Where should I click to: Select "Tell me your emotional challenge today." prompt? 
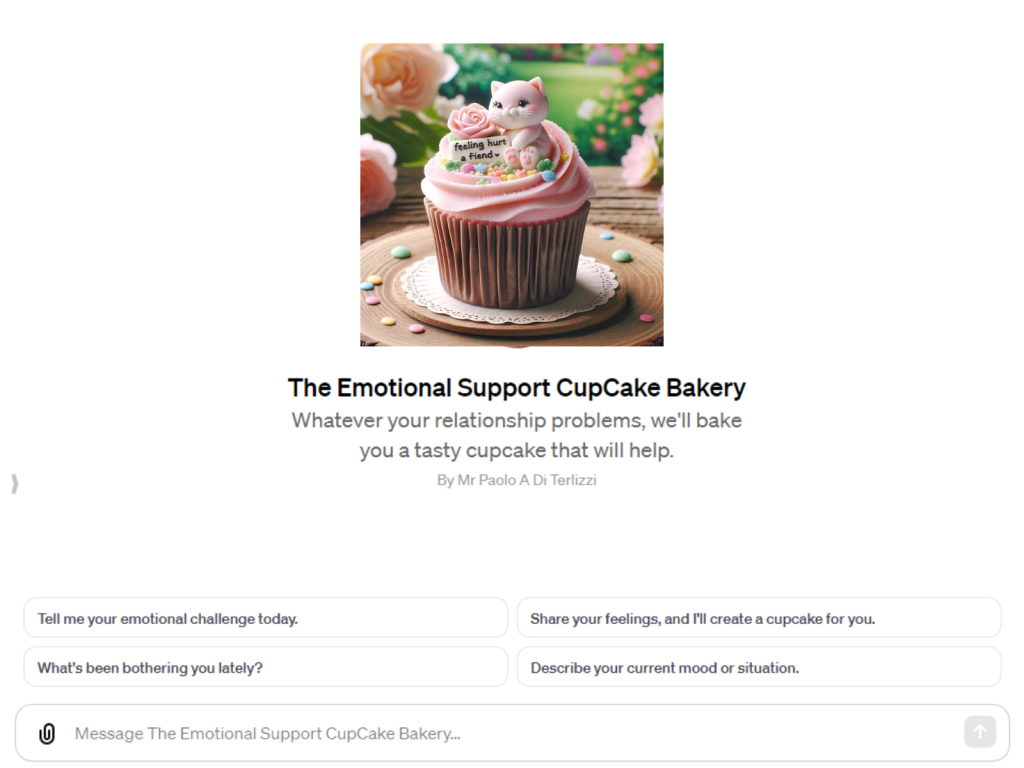(x=266, y=618)
